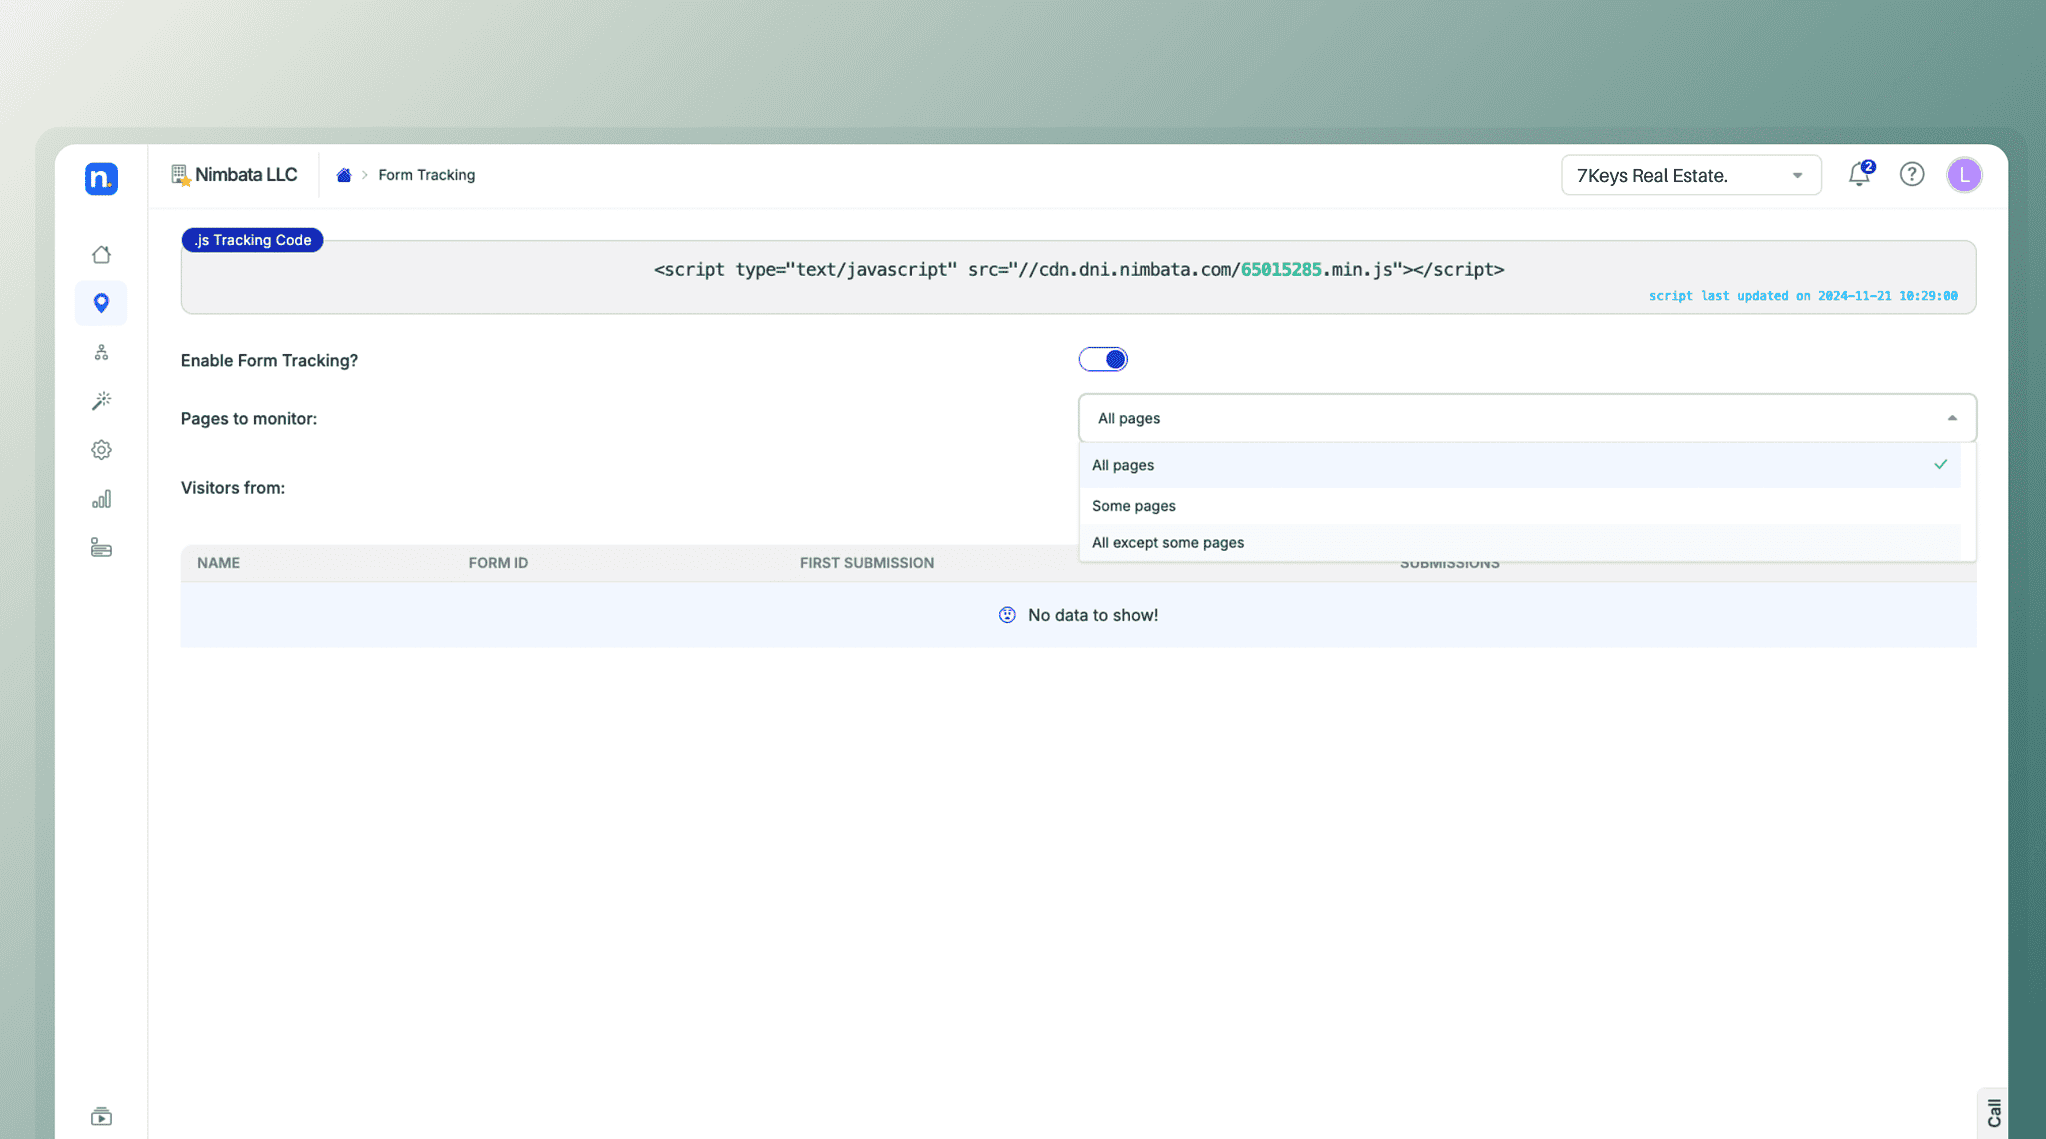Click the breadcrumb home icon
The image size is (2046, 1139).
[x=343, y=174]
